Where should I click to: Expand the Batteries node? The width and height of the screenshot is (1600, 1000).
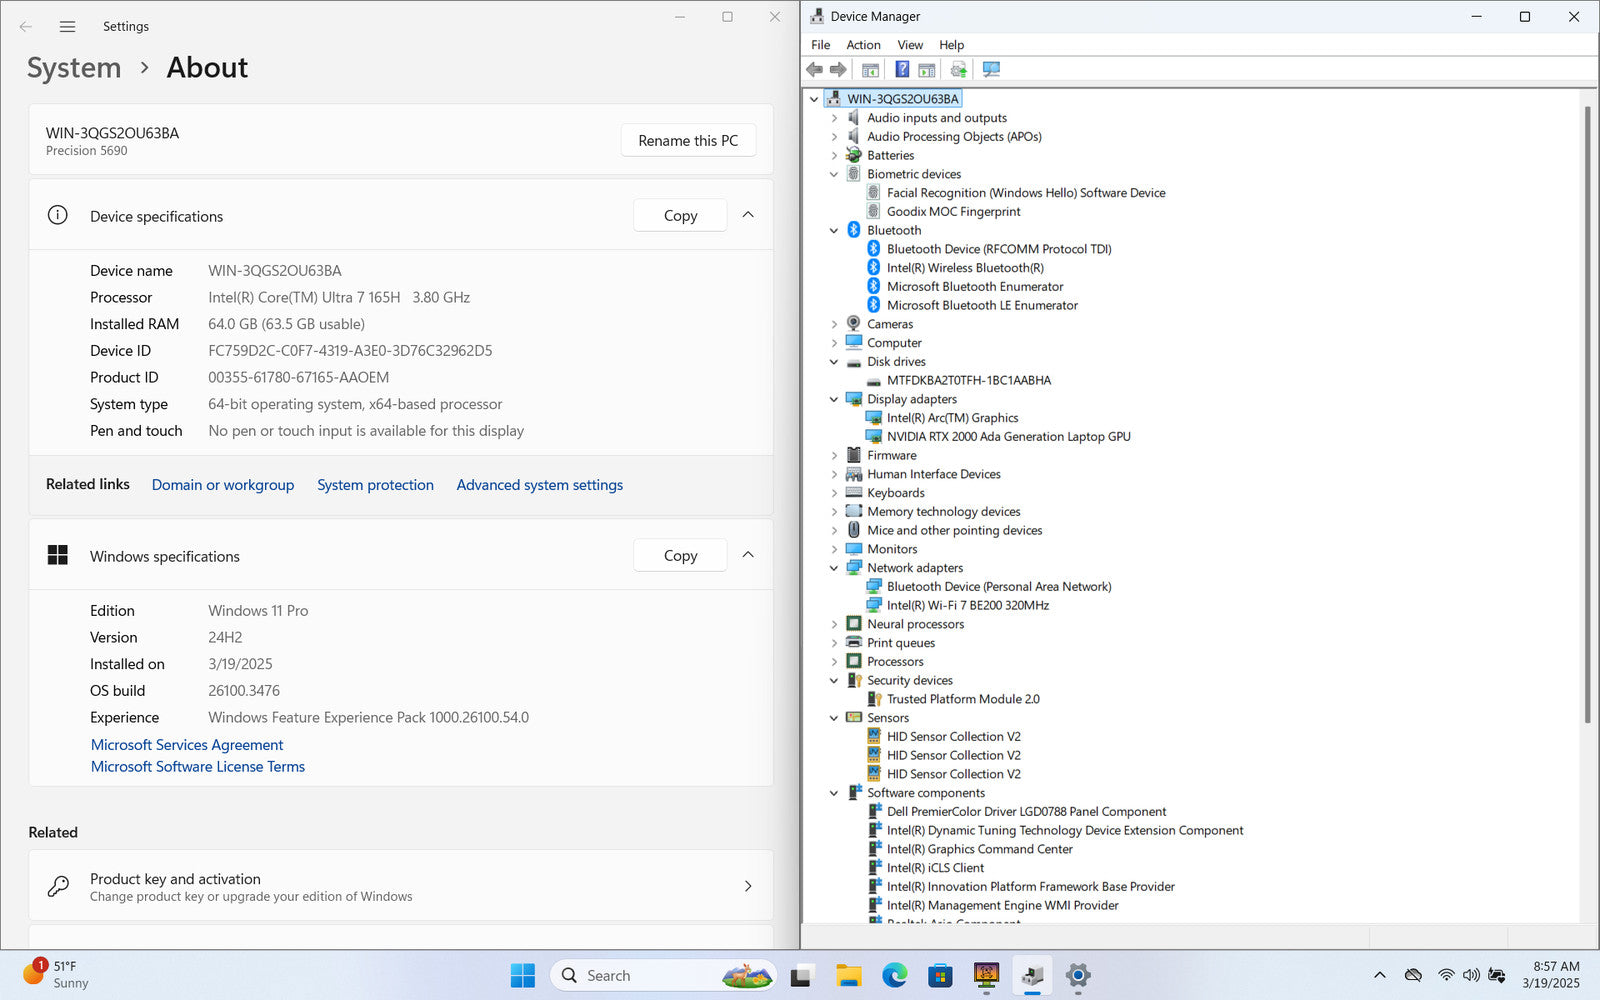tap(834, 155)
